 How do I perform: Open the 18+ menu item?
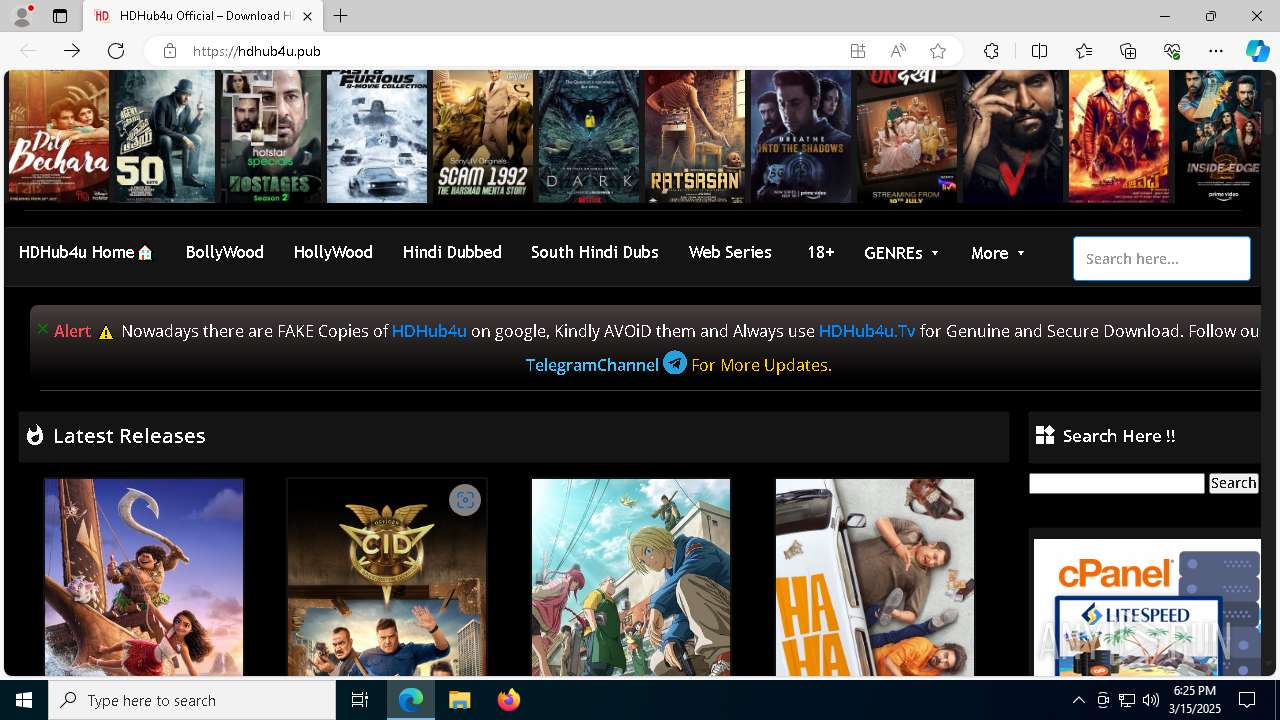pos(820,253)
